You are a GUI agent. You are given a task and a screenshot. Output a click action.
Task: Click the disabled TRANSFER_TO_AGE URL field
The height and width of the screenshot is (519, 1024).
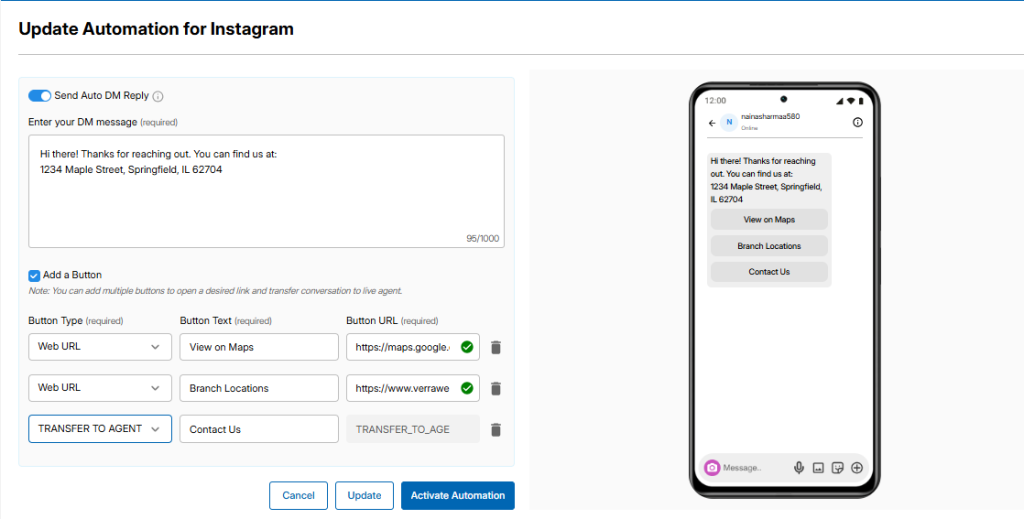[413, 429]
